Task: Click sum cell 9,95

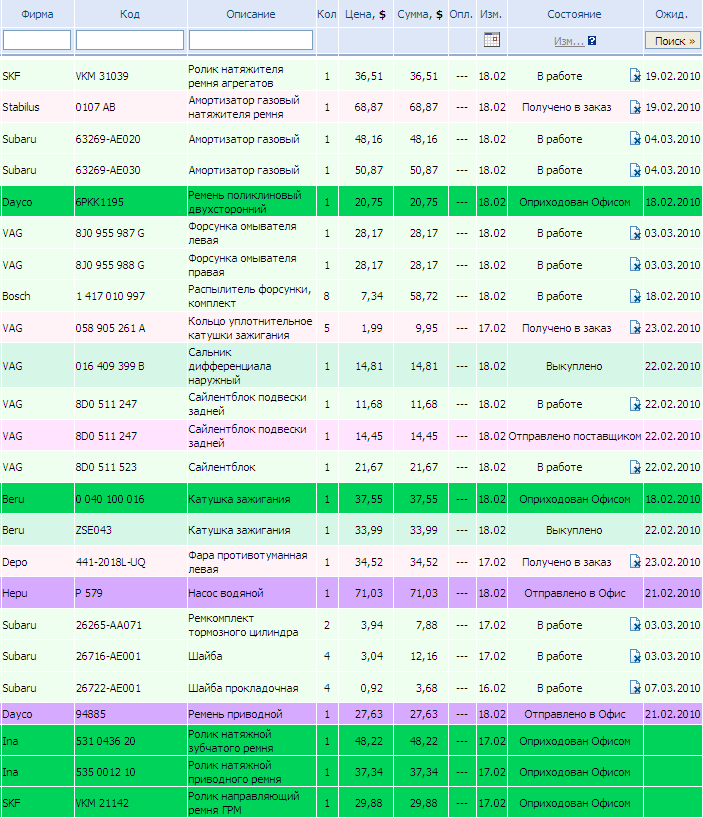Action: 427,328
